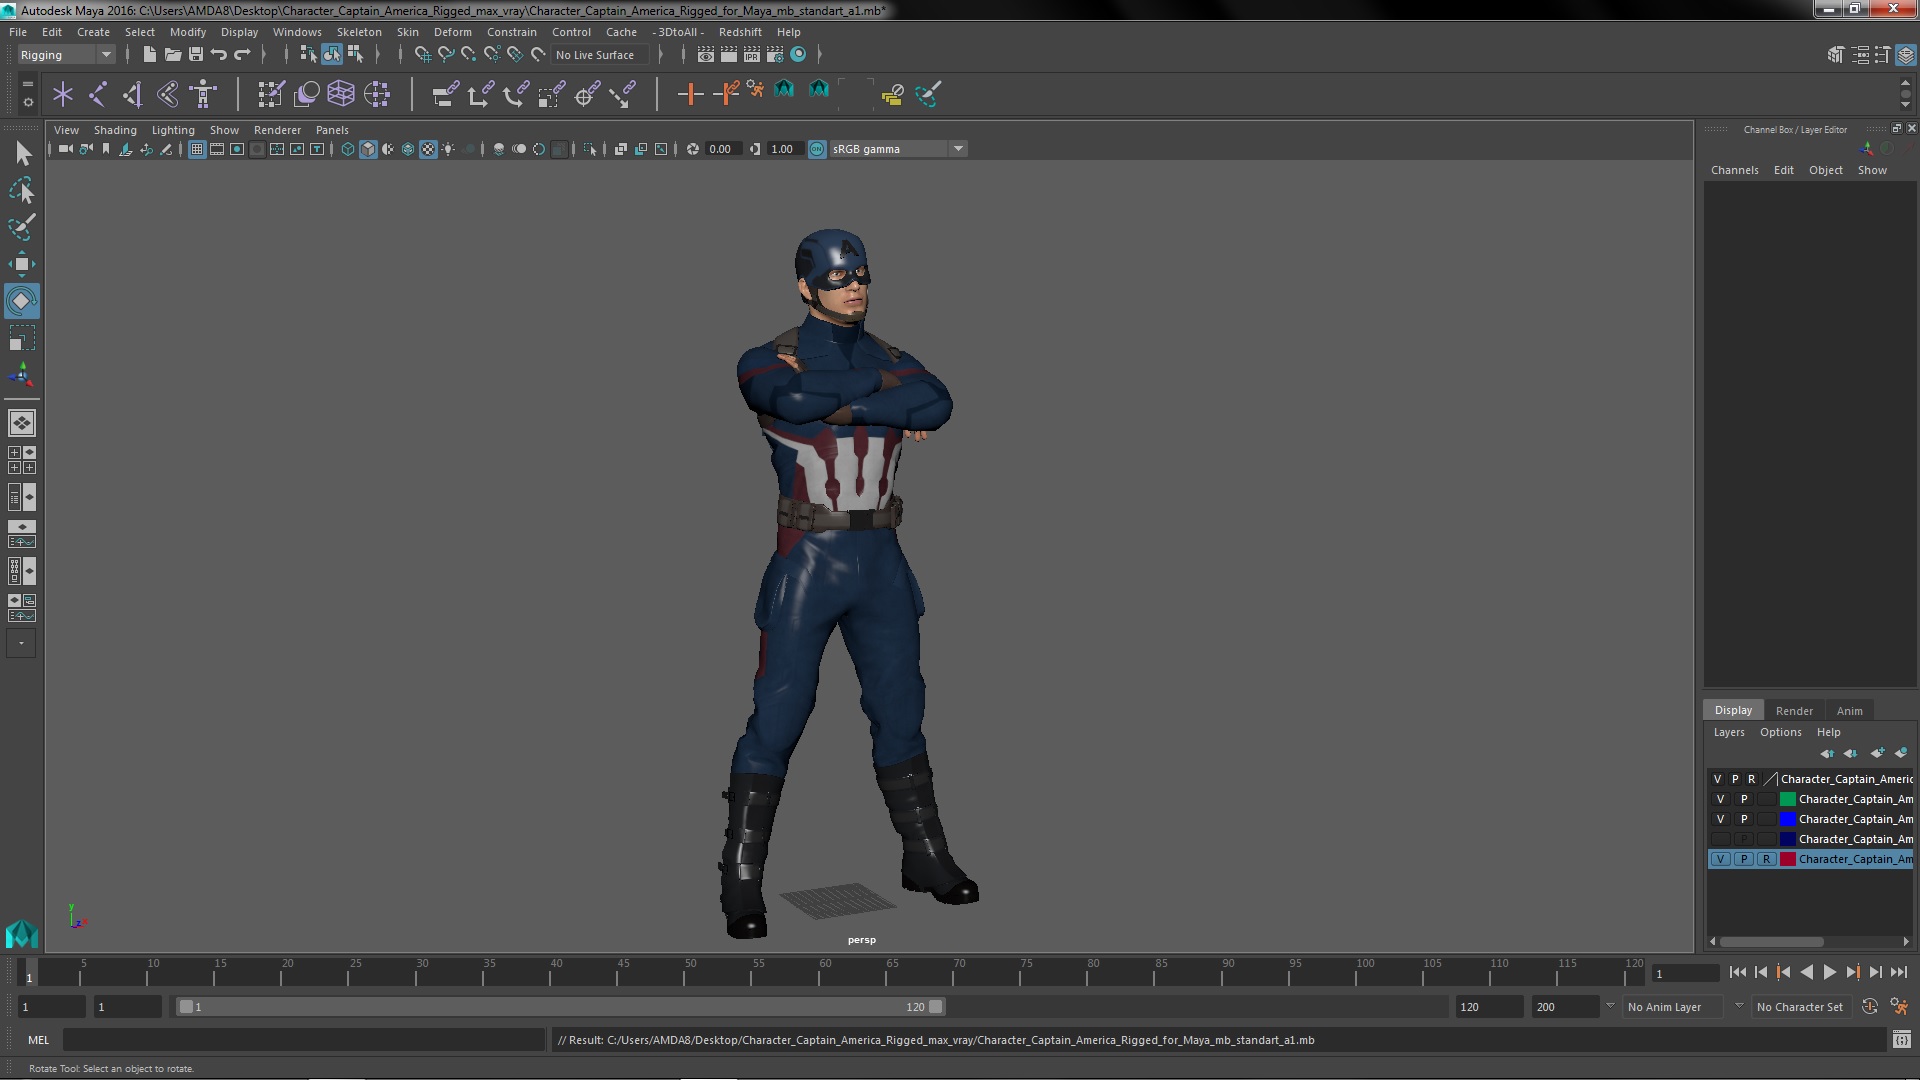Screen dimensions: 1920x1080
Task: Select the arrow Select tool
Action: (x=22, y=153)
